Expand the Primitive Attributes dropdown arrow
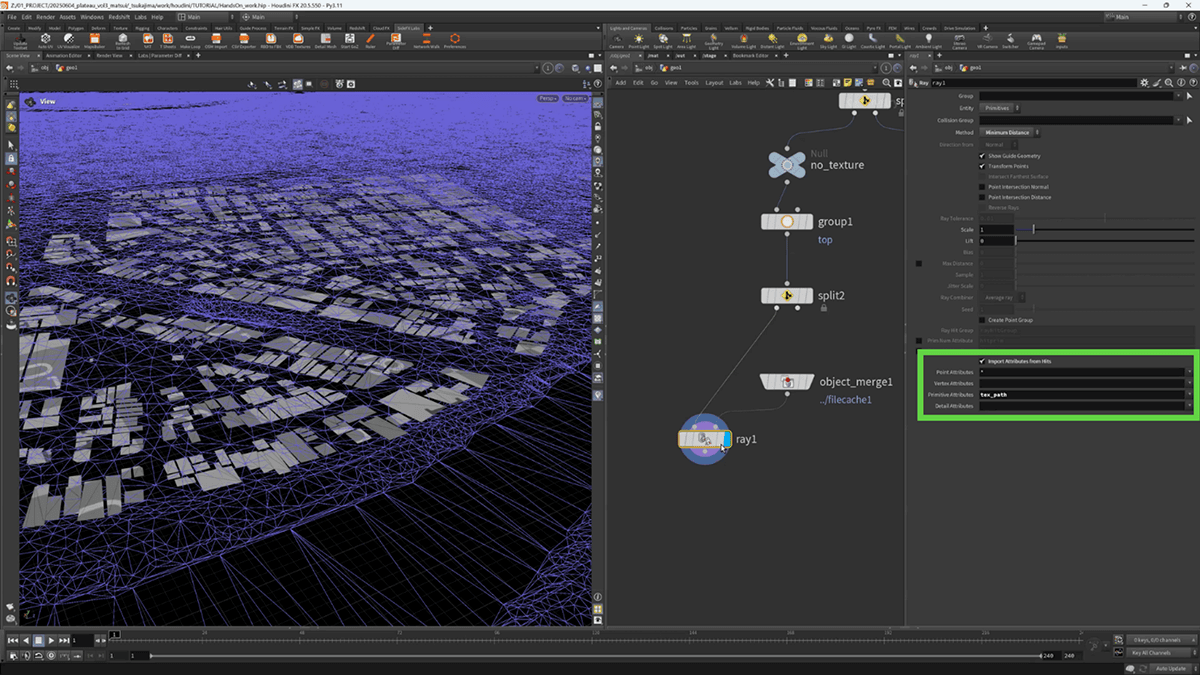Viewport: 1200px width, 675px height. pos(1189,394)
